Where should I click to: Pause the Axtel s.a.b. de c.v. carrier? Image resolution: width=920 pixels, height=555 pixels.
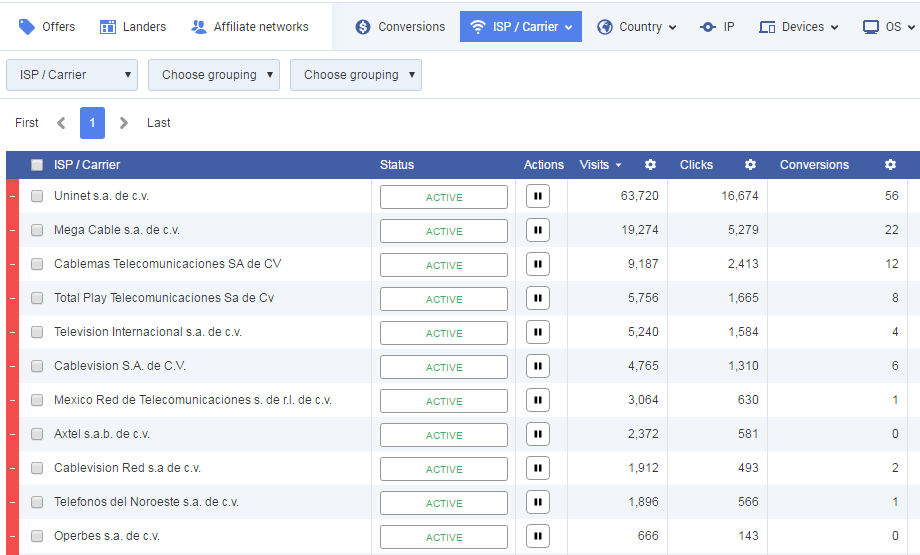537,434
